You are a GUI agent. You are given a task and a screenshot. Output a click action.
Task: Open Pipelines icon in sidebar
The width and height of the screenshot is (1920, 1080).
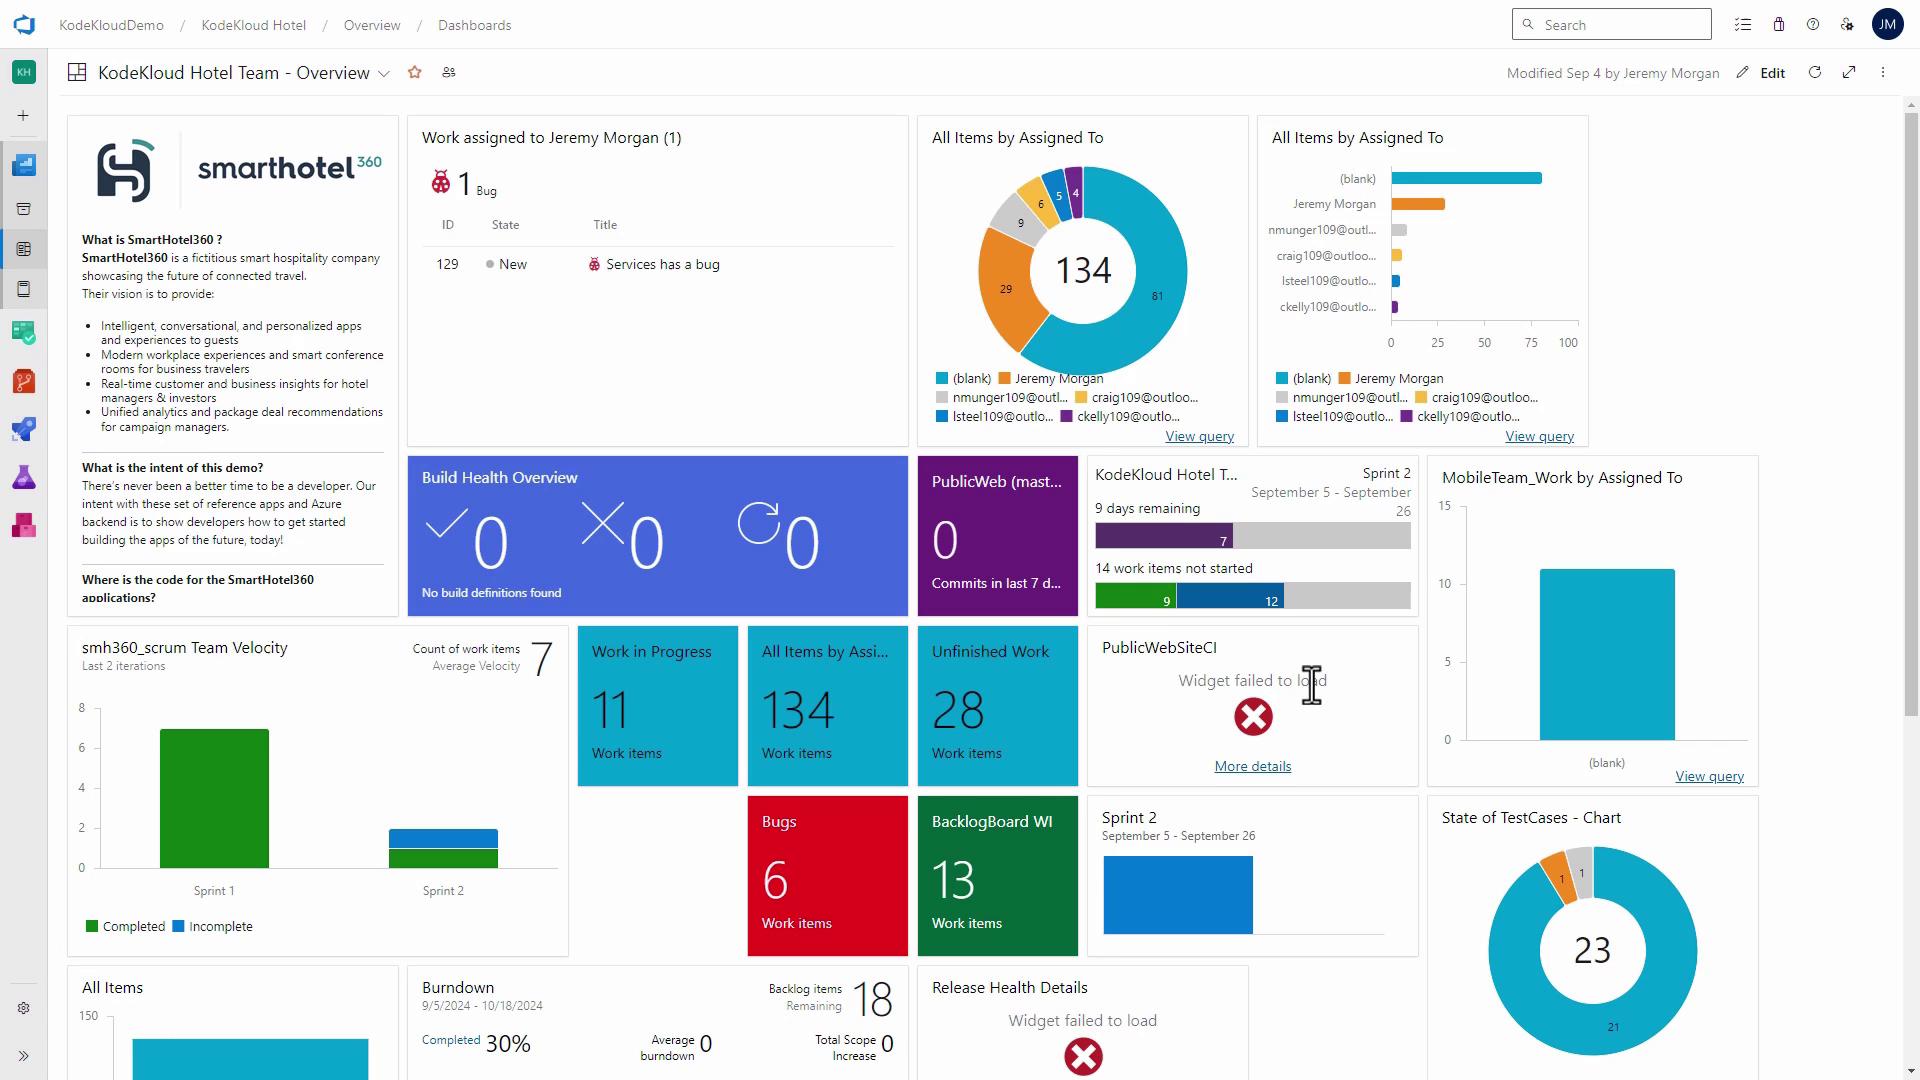(24, 429)
